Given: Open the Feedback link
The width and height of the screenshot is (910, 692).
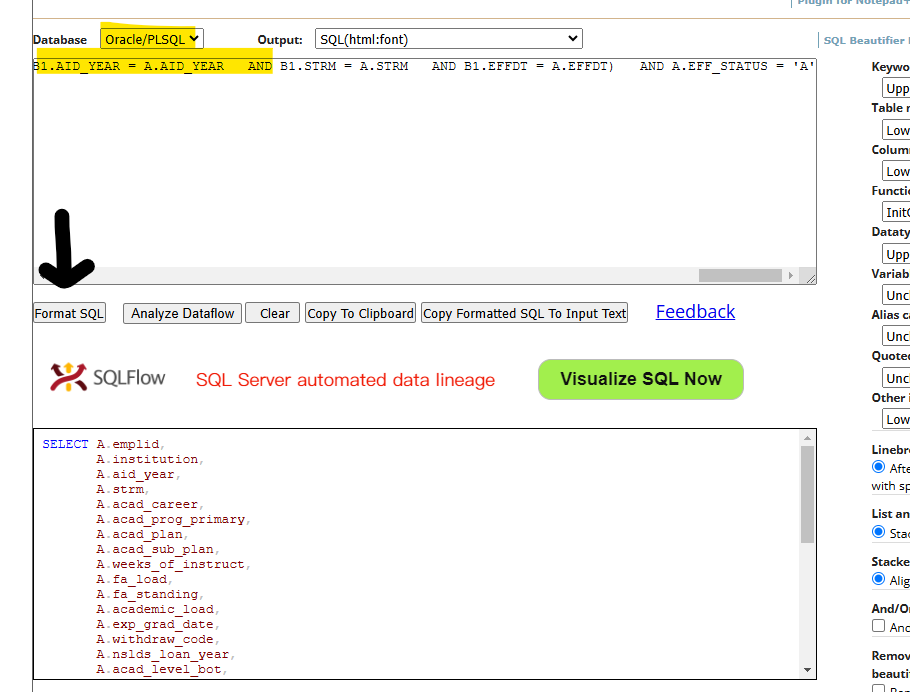Looking at the screenshot, I should (x=695, y=312).
